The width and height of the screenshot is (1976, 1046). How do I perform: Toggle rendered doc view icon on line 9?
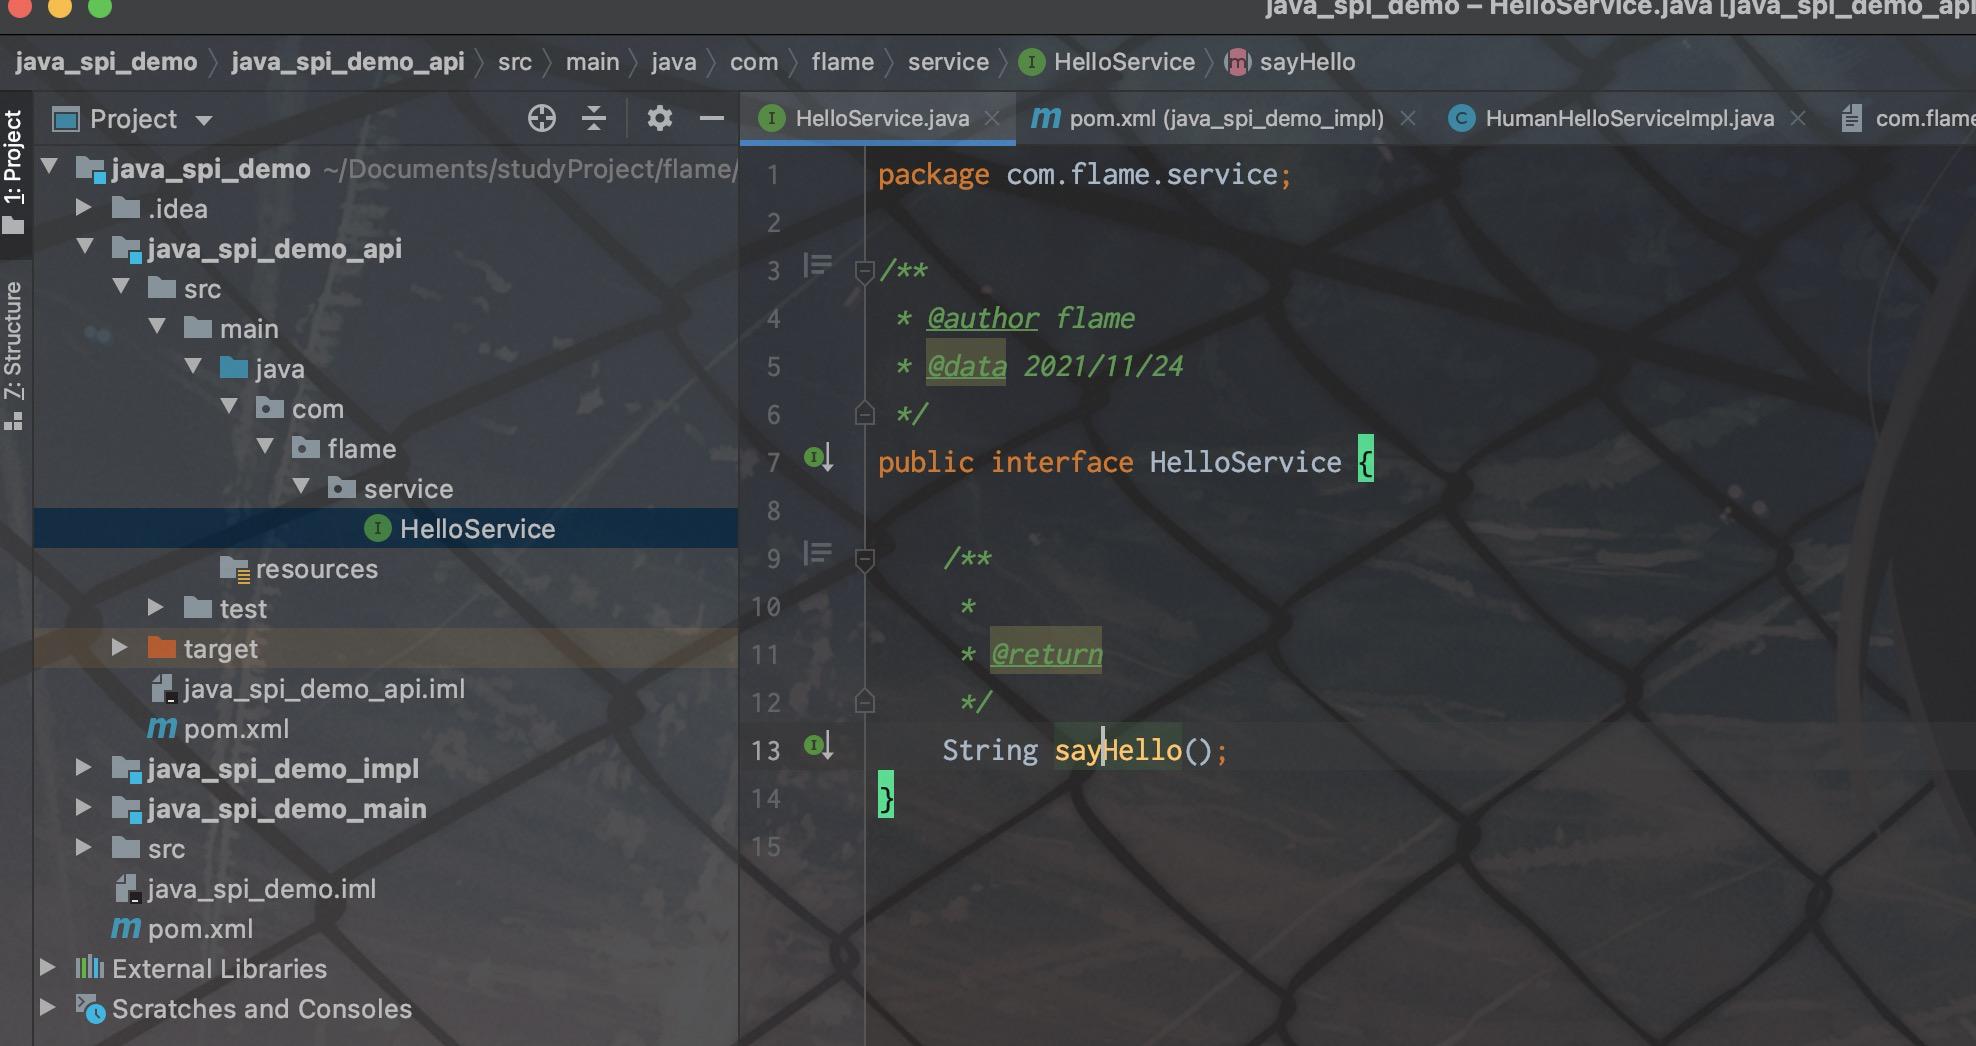818,554
